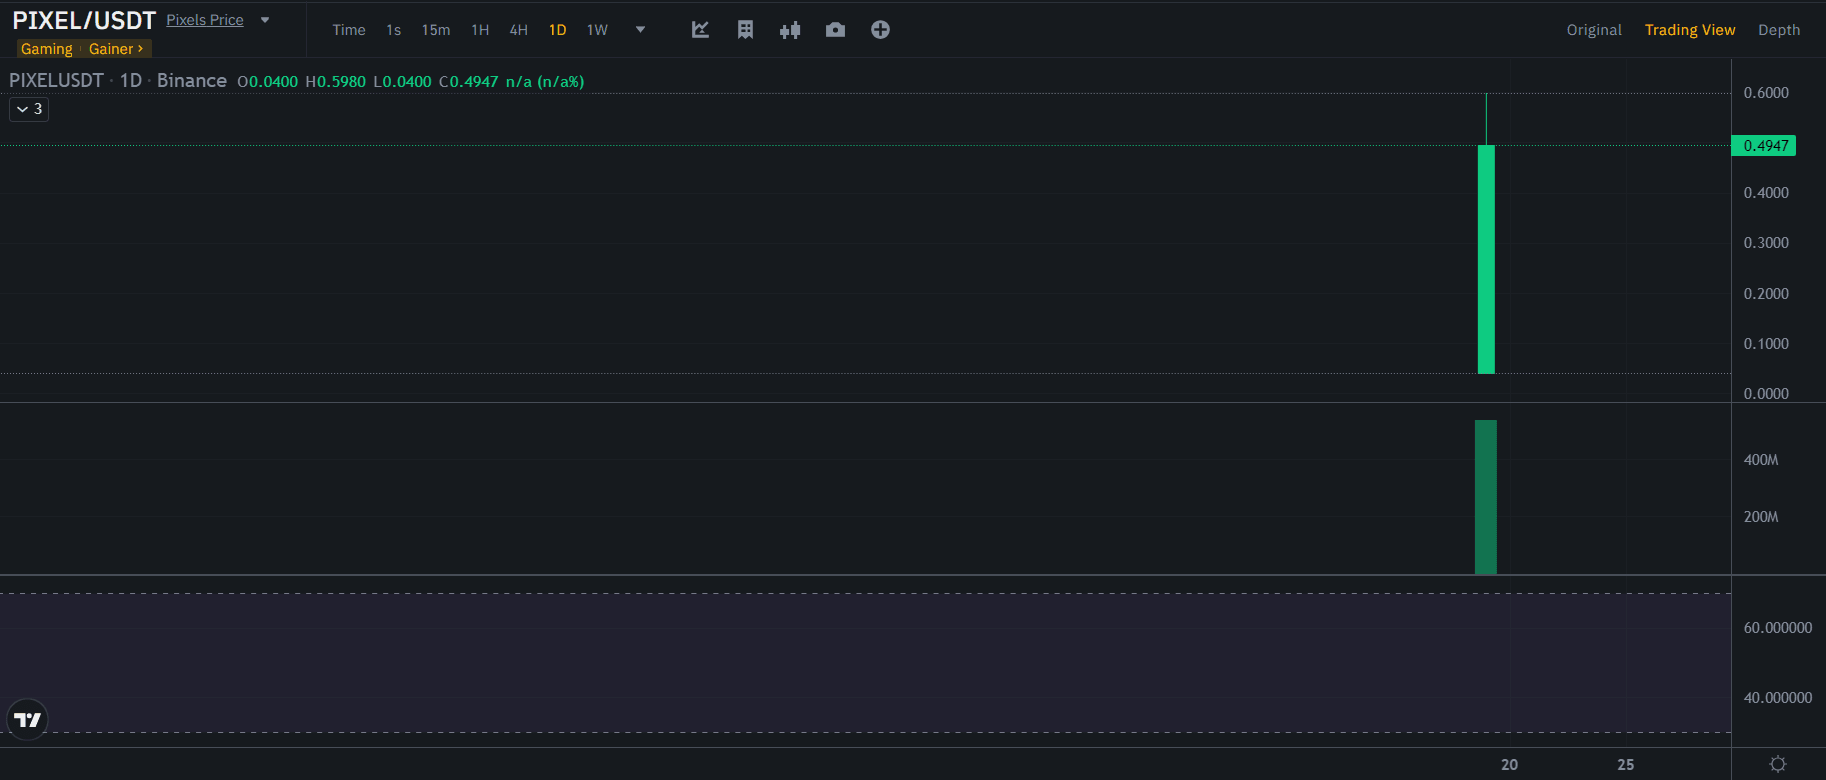Expand the more time intervals dropdown arrow
Image resolution: width=1826 pixels, height=780 pixels.
641,30
